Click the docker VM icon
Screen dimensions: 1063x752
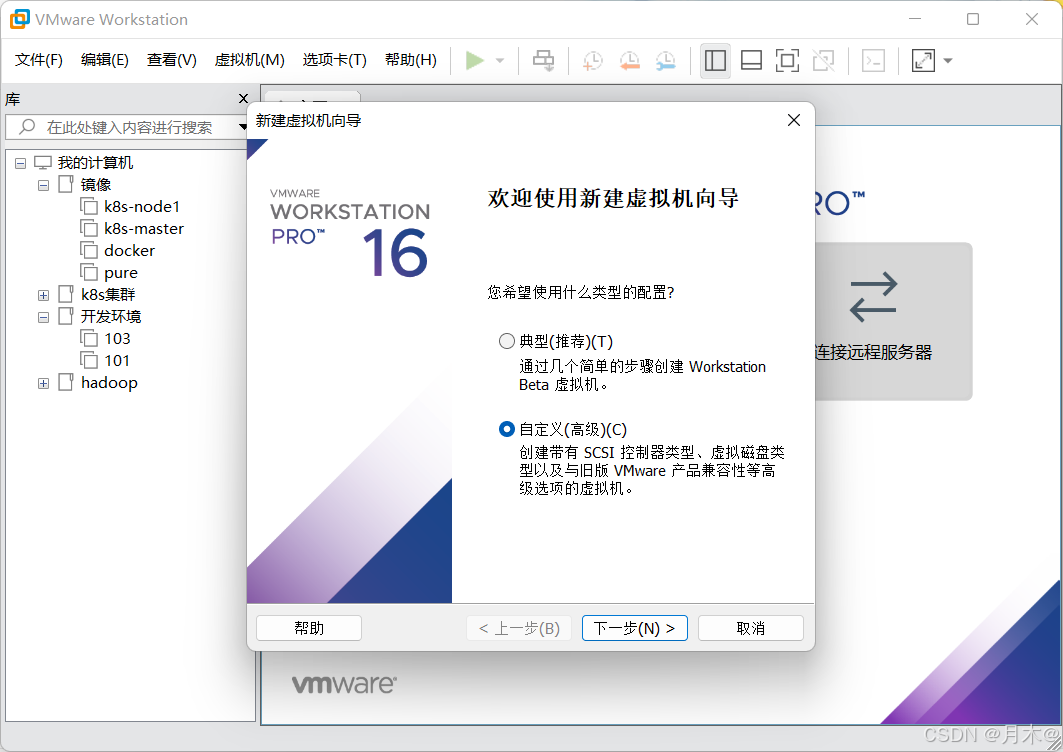coord(89,250)
